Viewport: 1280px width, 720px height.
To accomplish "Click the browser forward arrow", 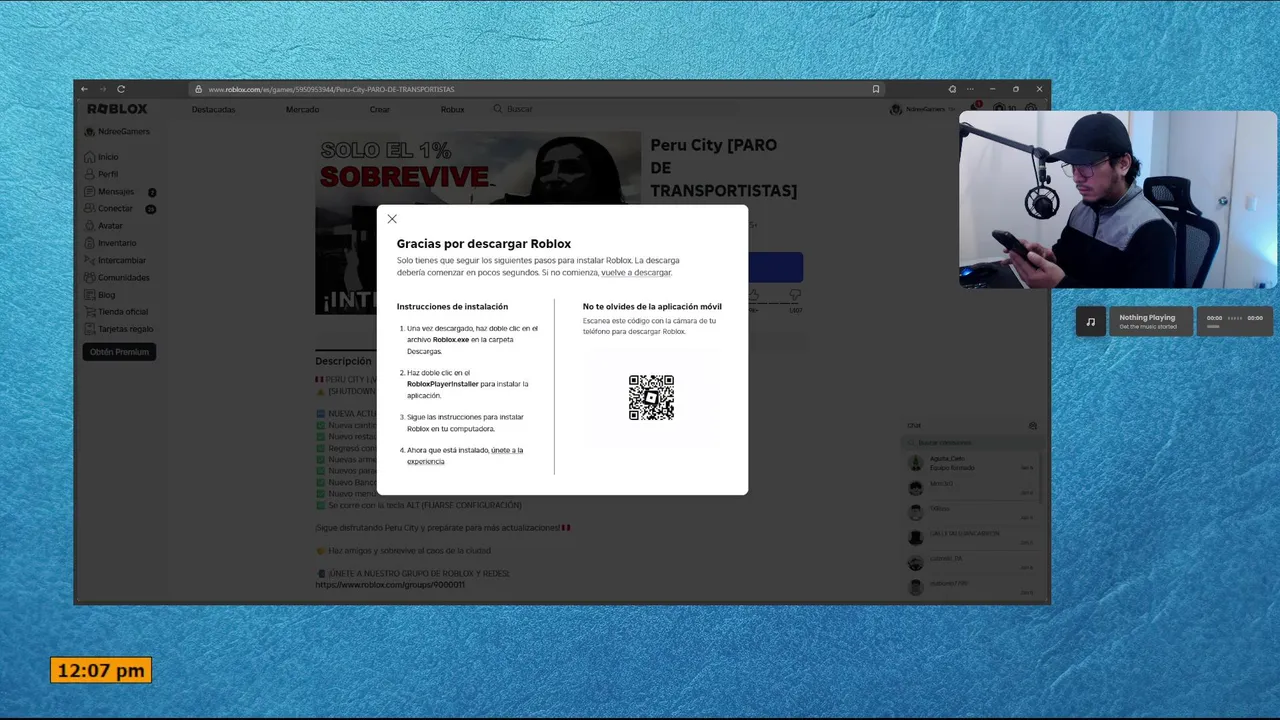I will 102,89.
